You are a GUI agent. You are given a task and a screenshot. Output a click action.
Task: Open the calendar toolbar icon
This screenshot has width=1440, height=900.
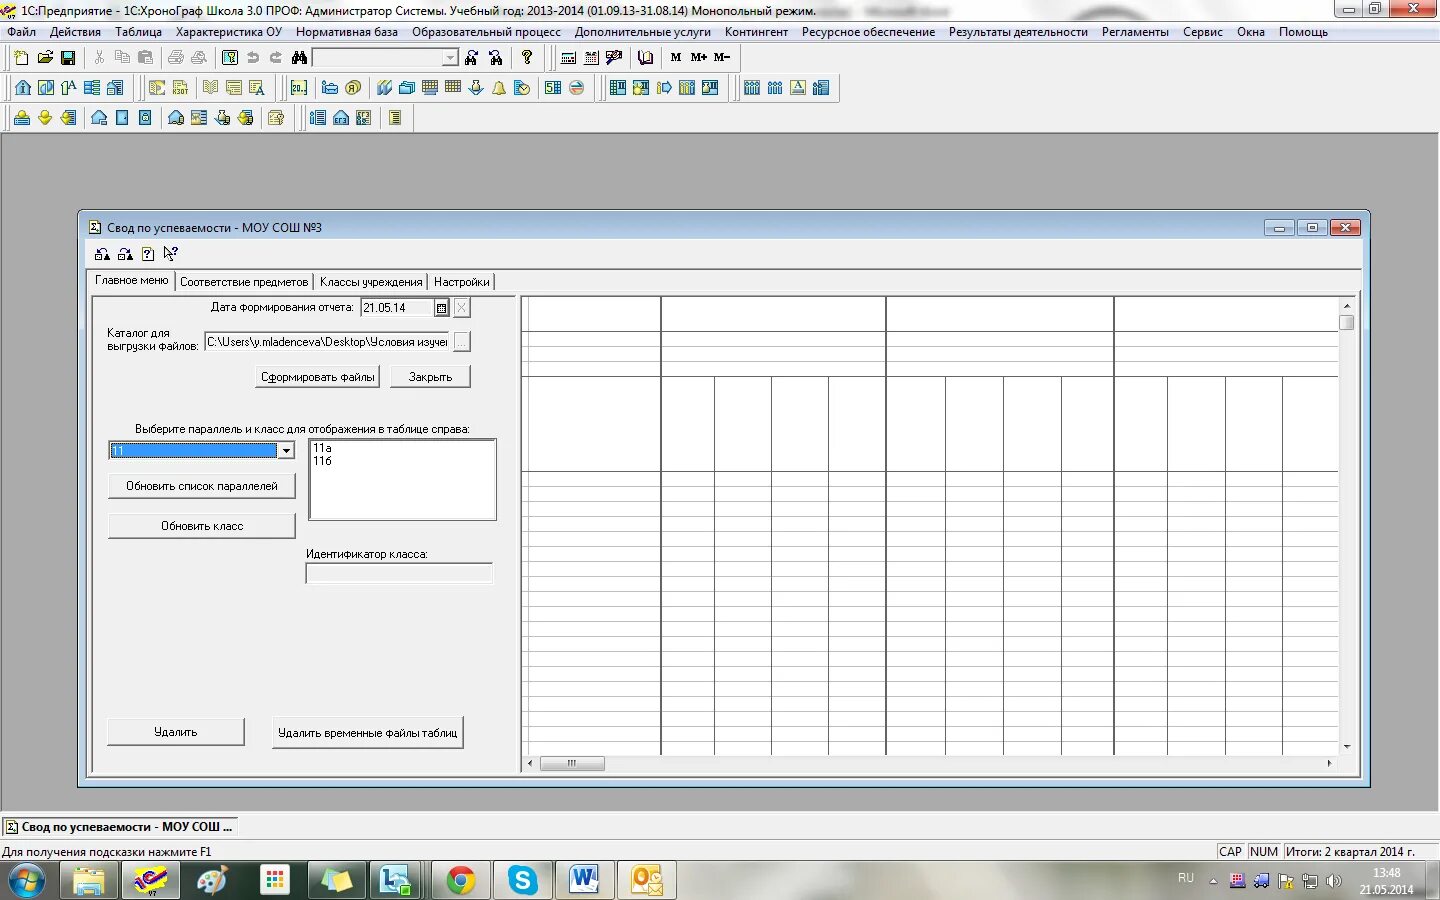click(591, 57)
